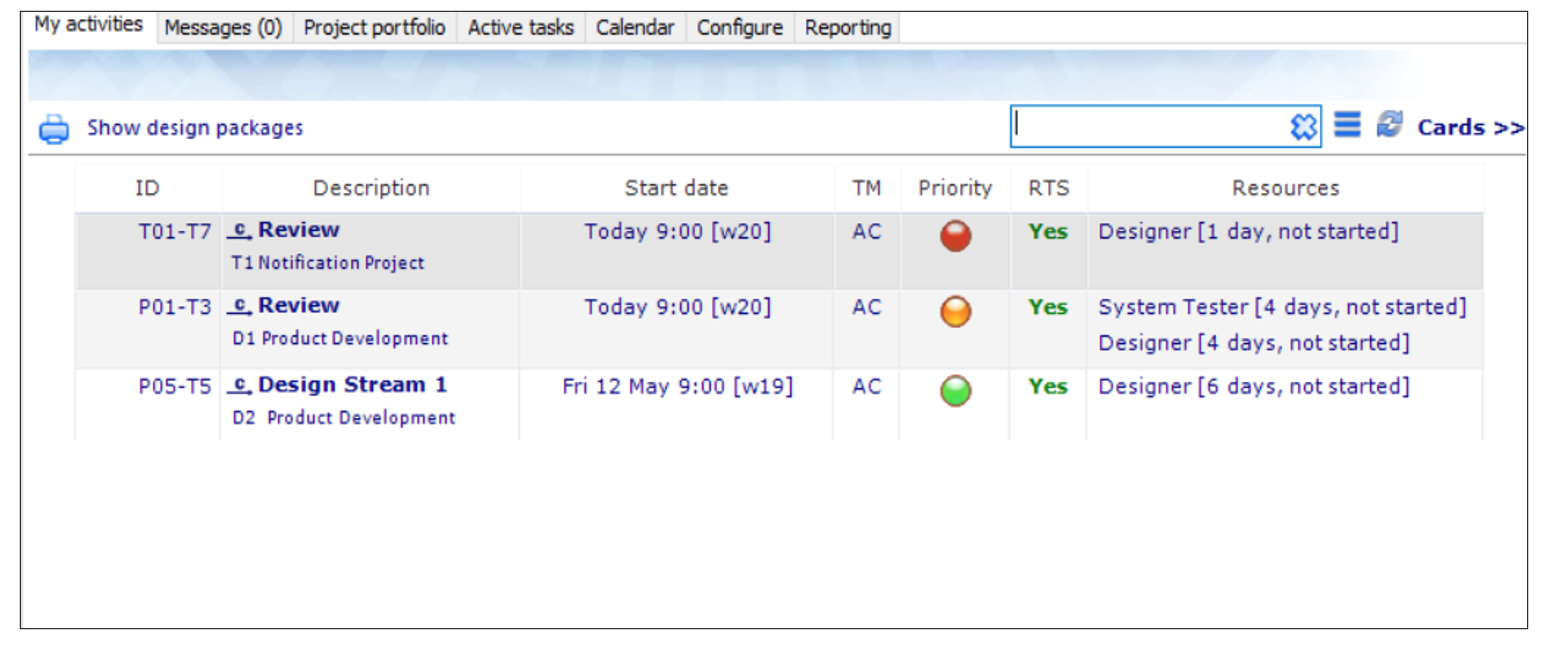The image size is (1544, 646).
Task: Select the Reporting tab
Action: tap(848, 28)
